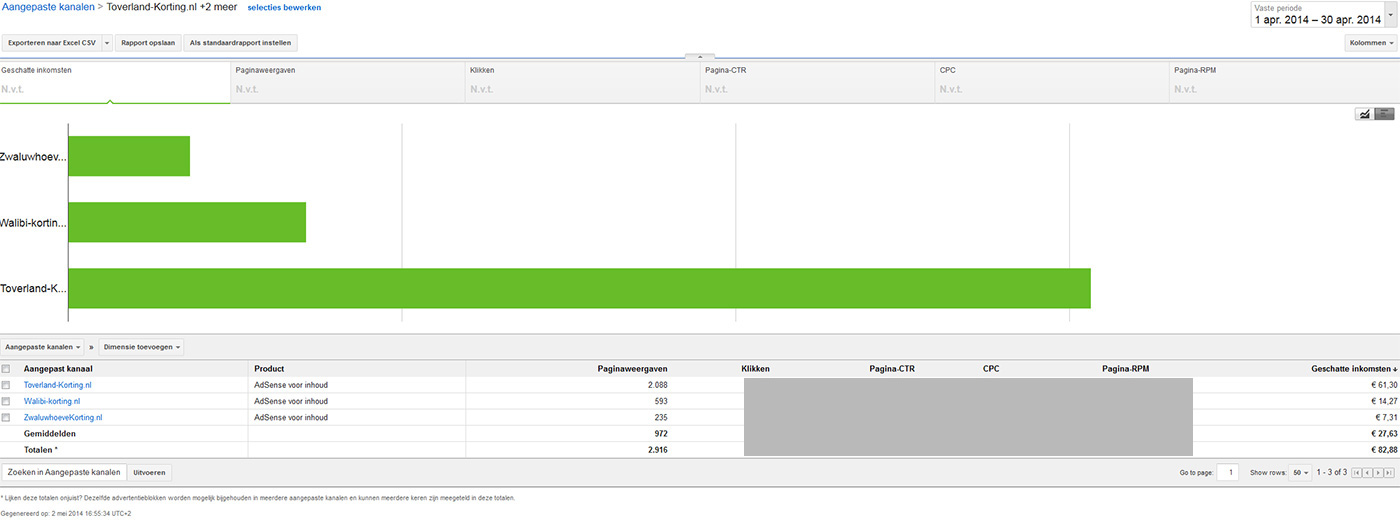Click the 2.916 total page views cell
Screen dimensions: 1400x523
pos(657,450)
